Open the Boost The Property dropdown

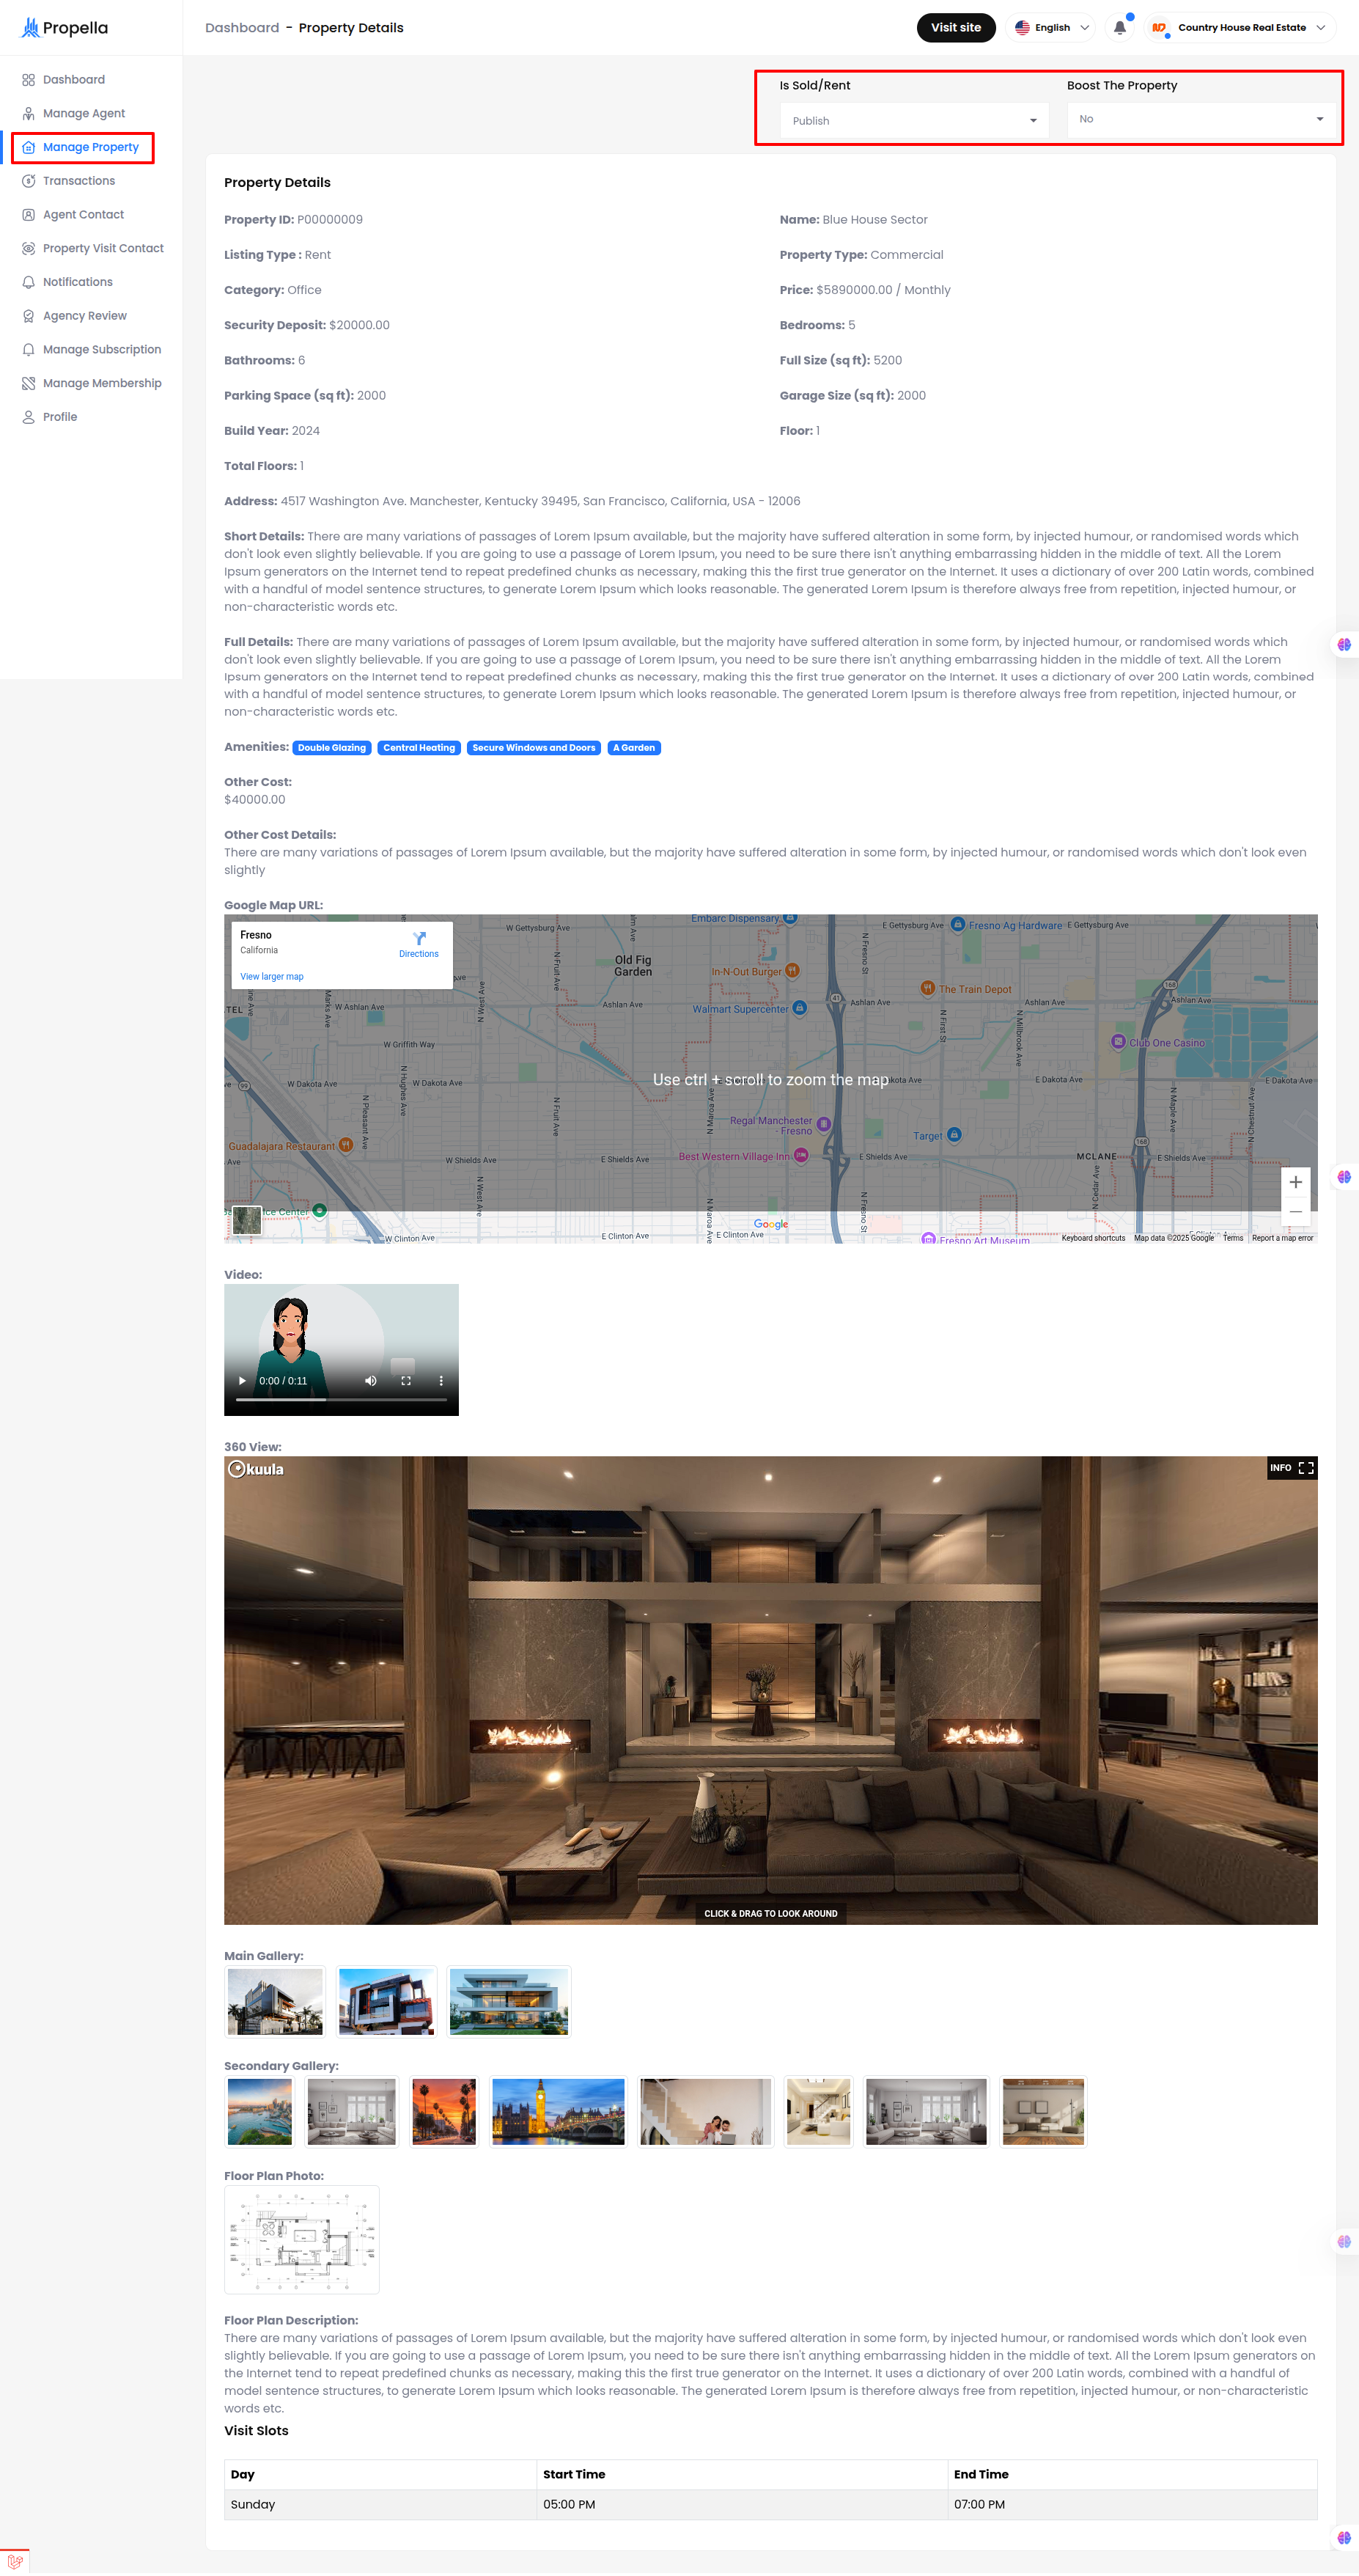point(1200,119)
